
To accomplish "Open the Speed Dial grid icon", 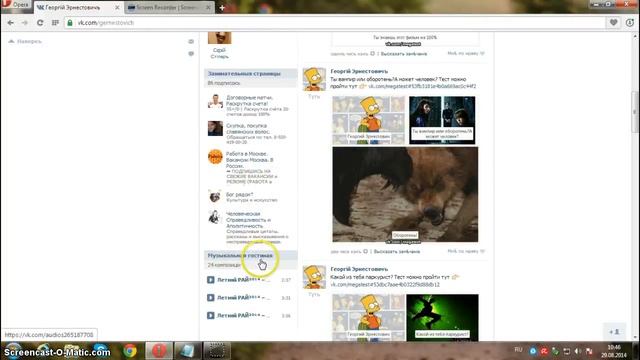I will click(x=55, y=23).
